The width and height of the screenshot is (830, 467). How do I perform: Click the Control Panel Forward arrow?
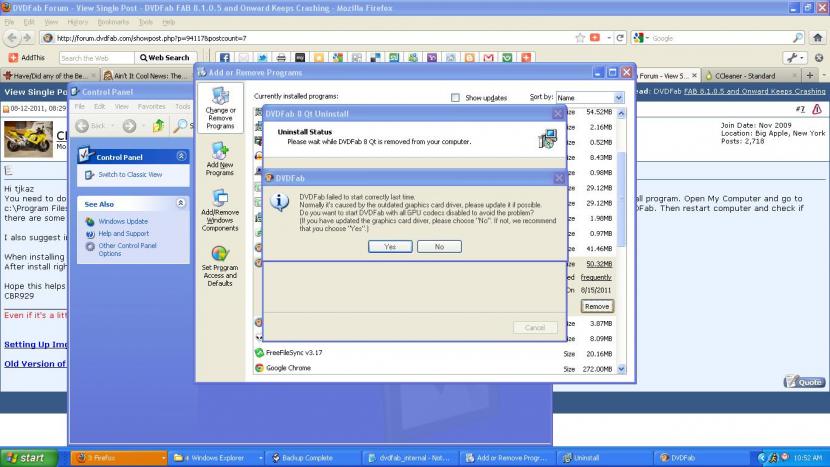tap(129, 126)
